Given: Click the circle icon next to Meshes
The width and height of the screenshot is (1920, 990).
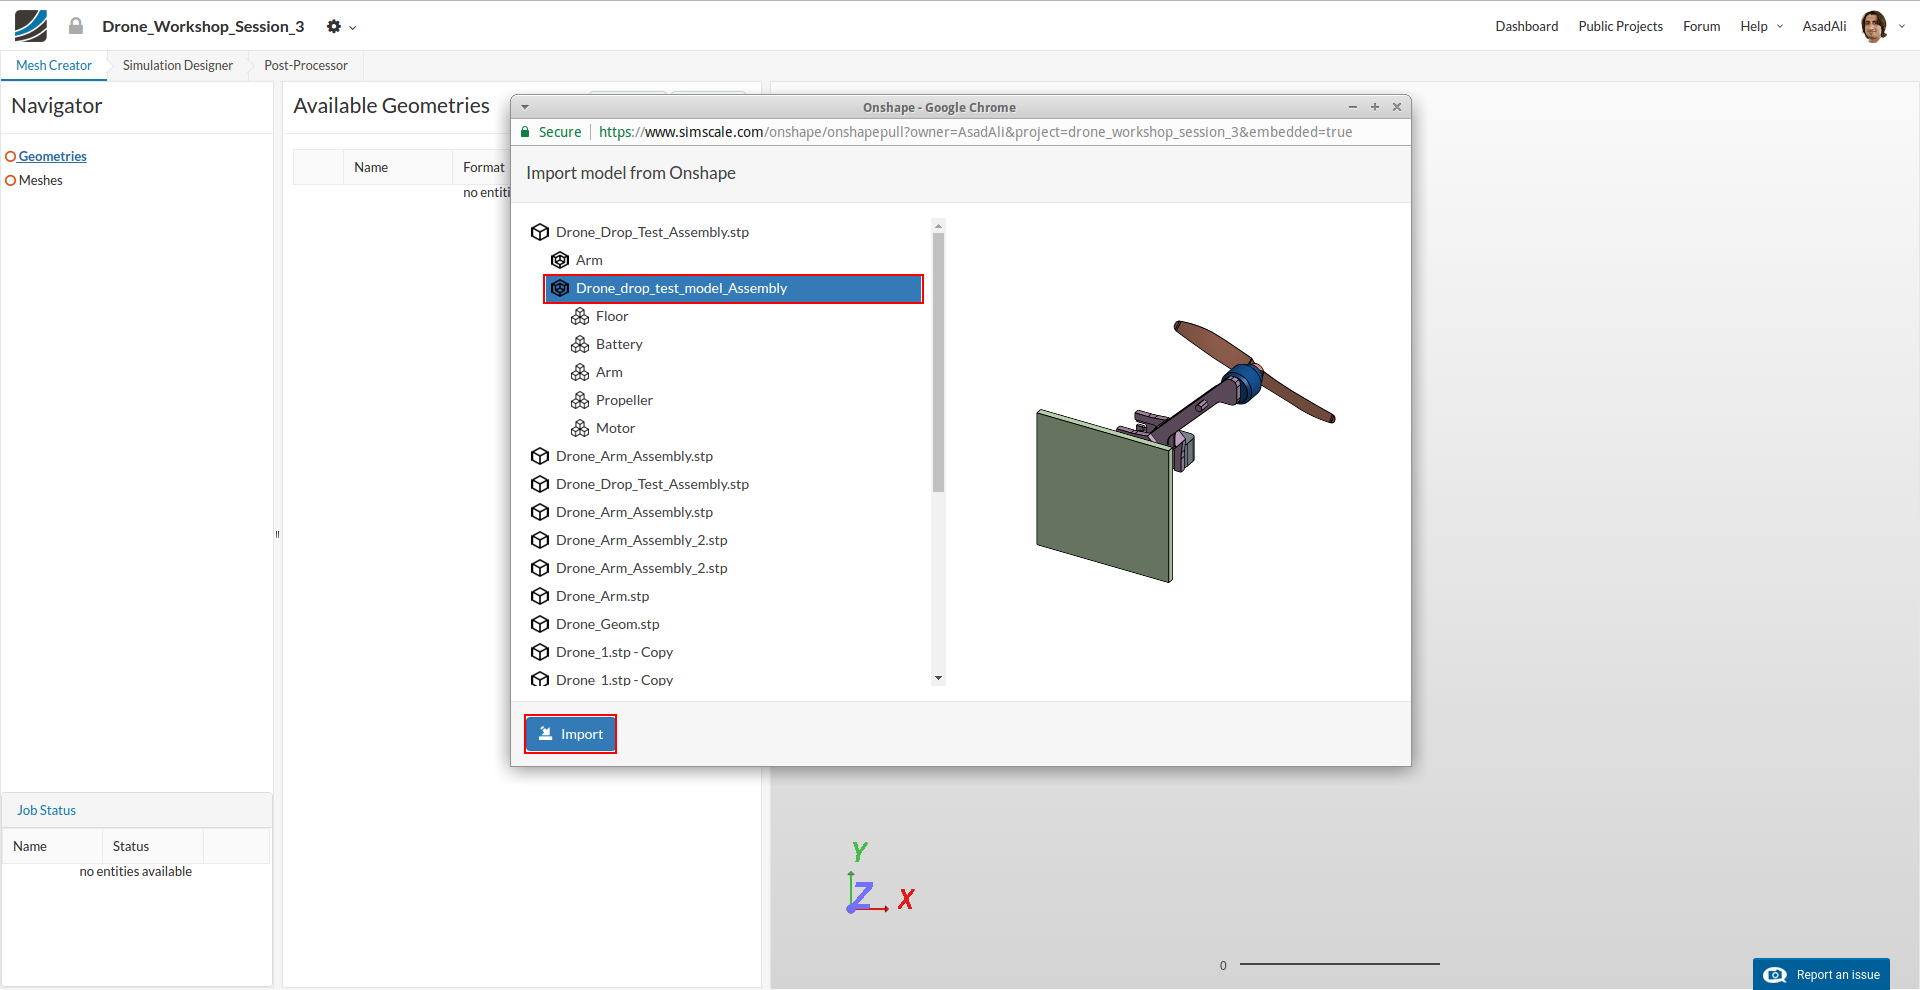Looking at the screenshot, I should pyautogui.click(x=11, y=181).
